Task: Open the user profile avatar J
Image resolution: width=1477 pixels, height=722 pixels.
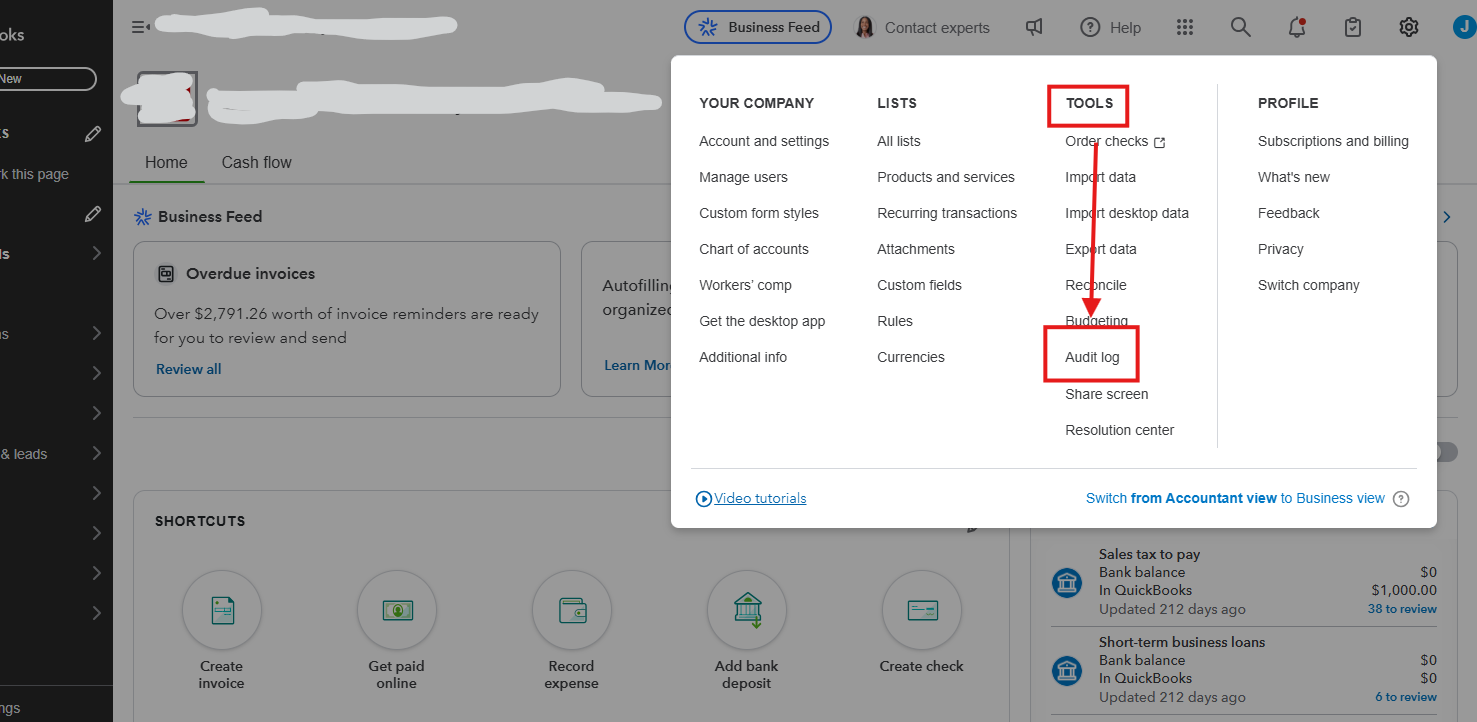Action: pos(1464,28)
